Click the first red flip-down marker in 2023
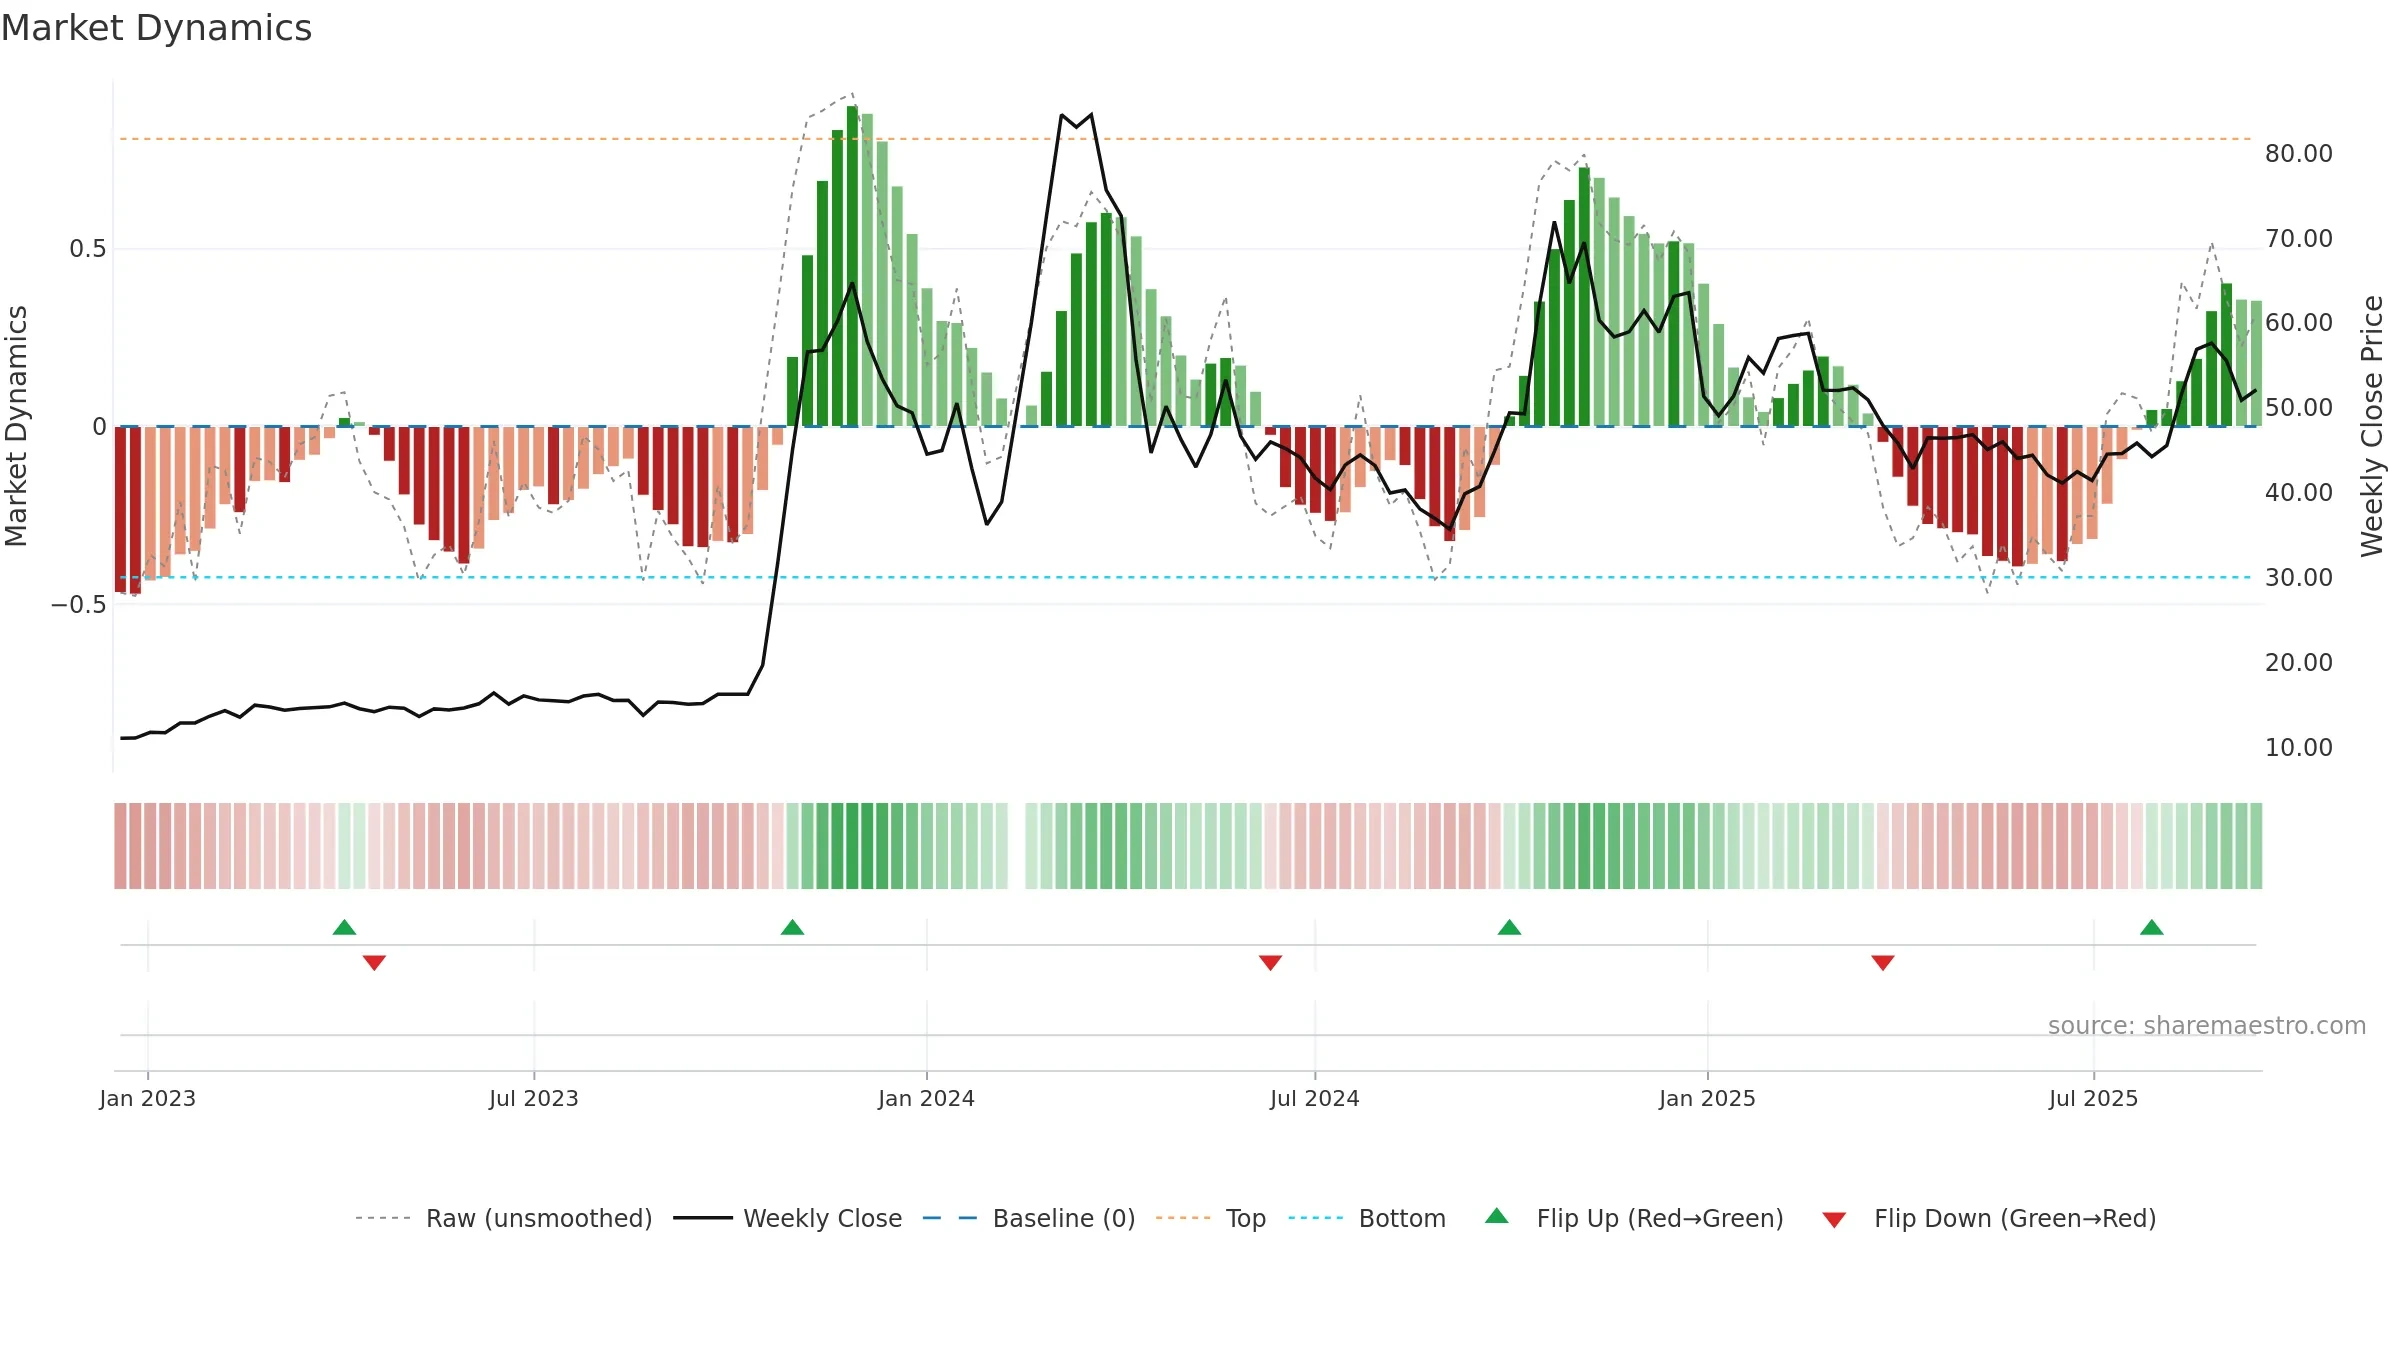The width and height of the screenshot is (2400, 1350). tap(374, 962)
